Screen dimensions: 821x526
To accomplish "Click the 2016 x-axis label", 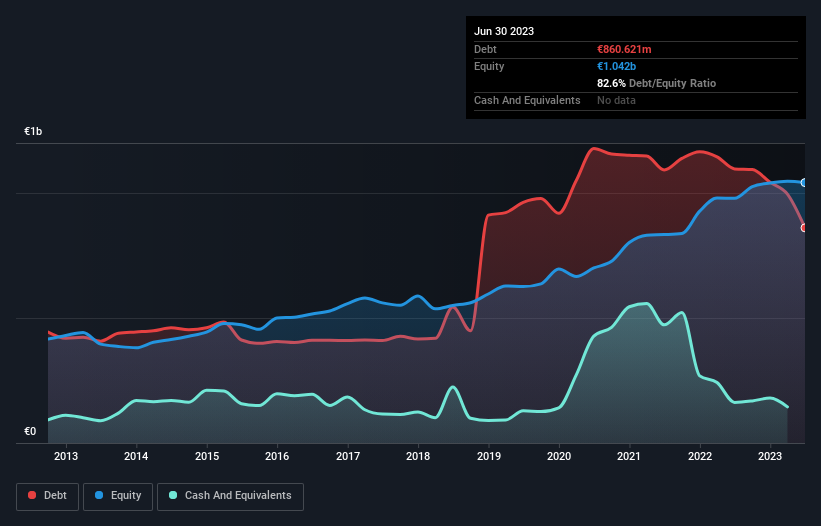I will click(277, 456).
